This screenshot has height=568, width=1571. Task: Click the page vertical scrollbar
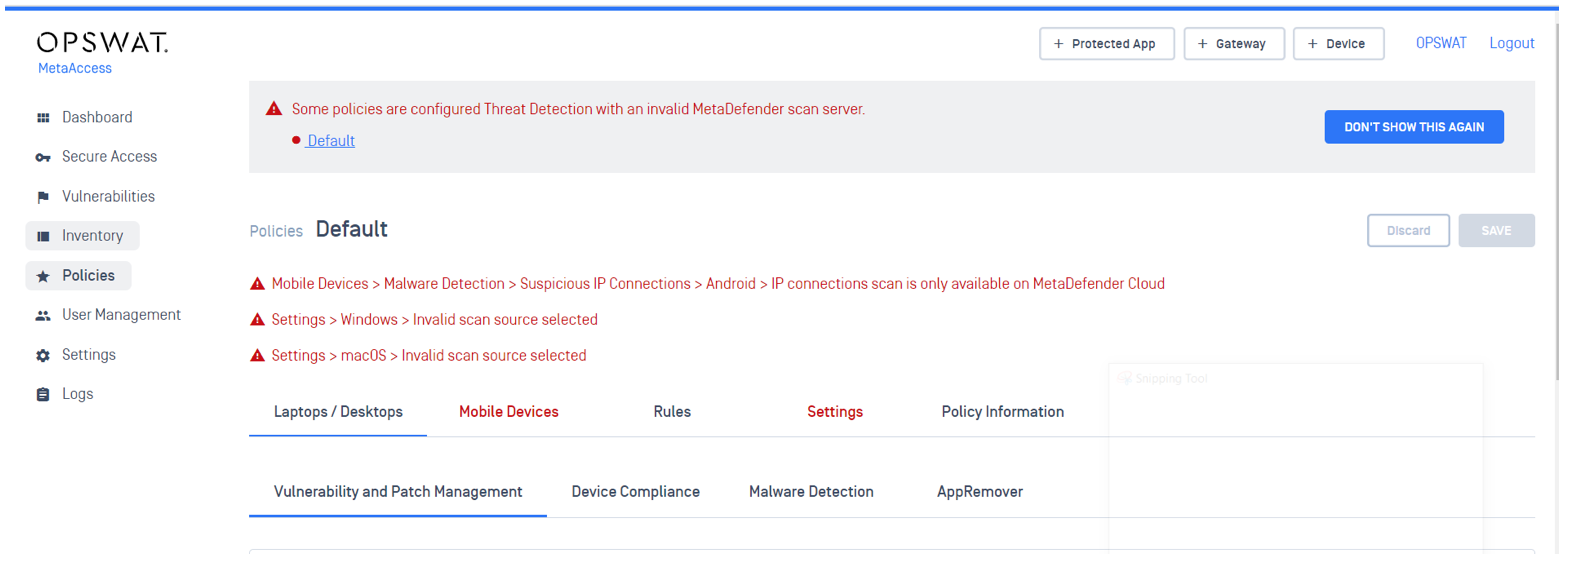click(x=1557, y=200)
